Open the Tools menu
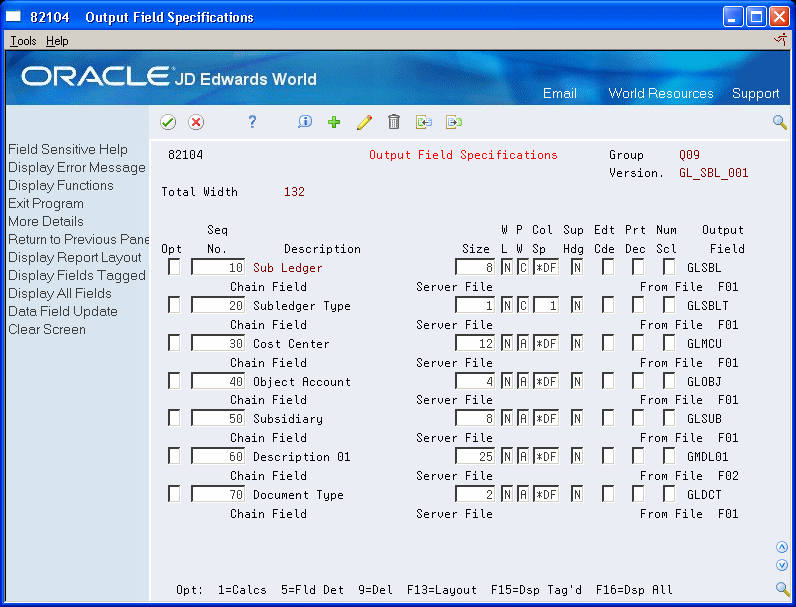The image size is (796, 607). 23,41
